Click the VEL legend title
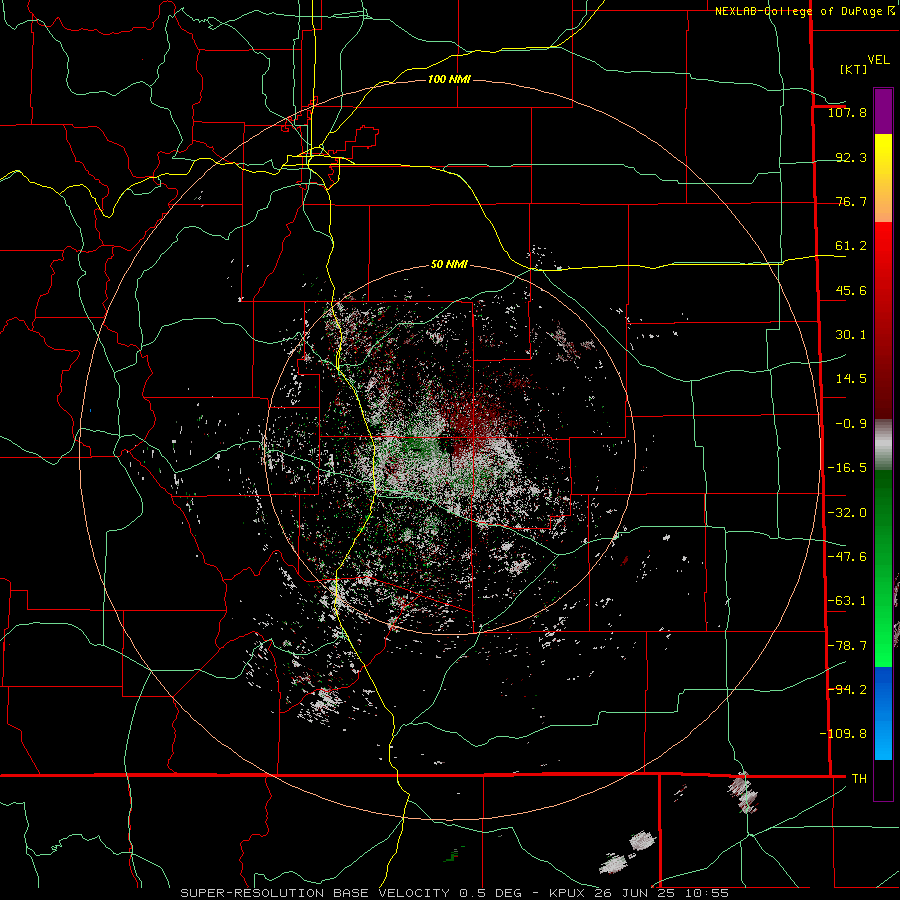The height and width of the screenshot is (900, 900). coord(879,60)
